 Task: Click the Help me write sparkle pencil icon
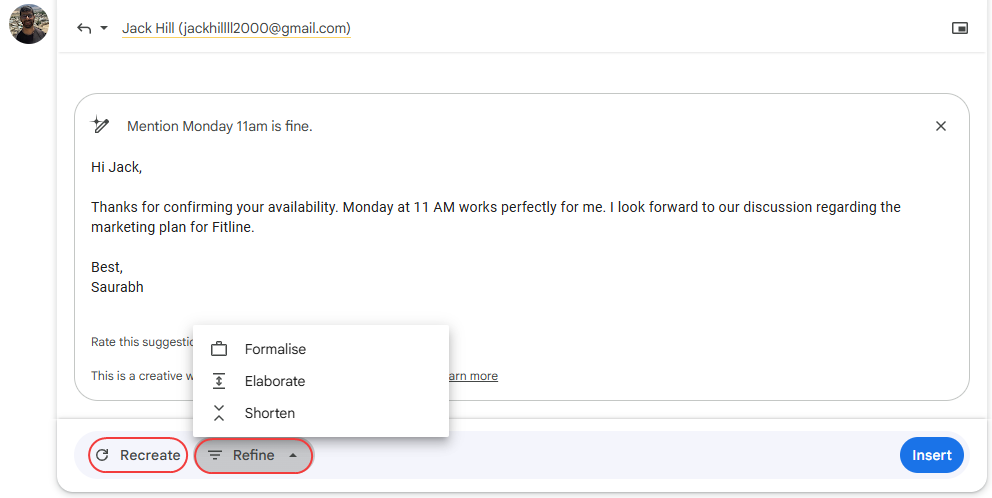click(100, 125)
